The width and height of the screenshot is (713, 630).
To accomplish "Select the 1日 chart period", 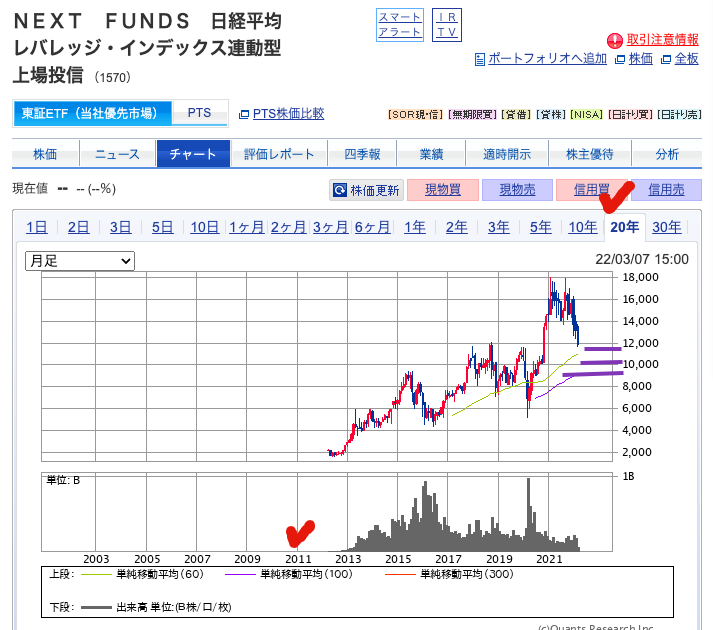I will point(36,227).
